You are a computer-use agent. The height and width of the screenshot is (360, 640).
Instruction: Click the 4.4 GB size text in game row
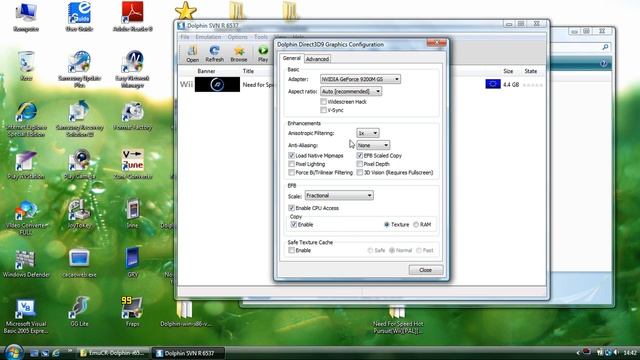pos(511,84)
